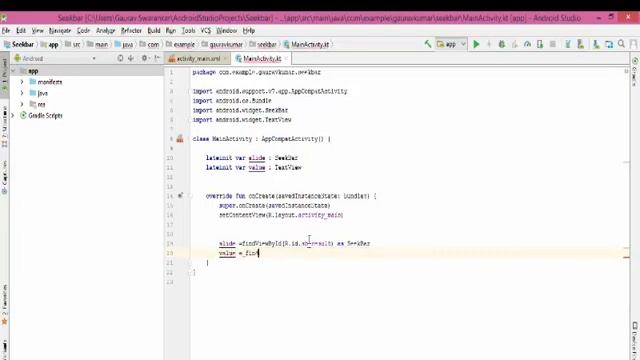Image resolution: width=640 pixels, height=360 pixels.
Task: Open Project Structure toolbar icon
Action: coord(609,44)
